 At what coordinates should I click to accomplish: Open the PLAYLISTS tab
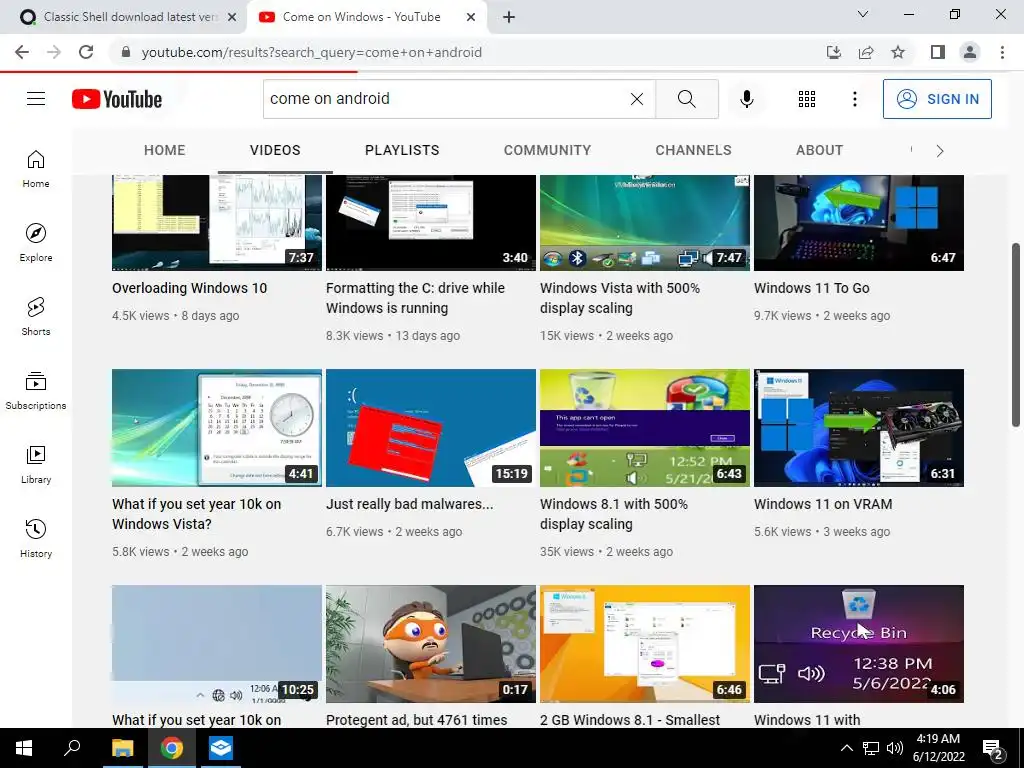(x=402, y=150)
